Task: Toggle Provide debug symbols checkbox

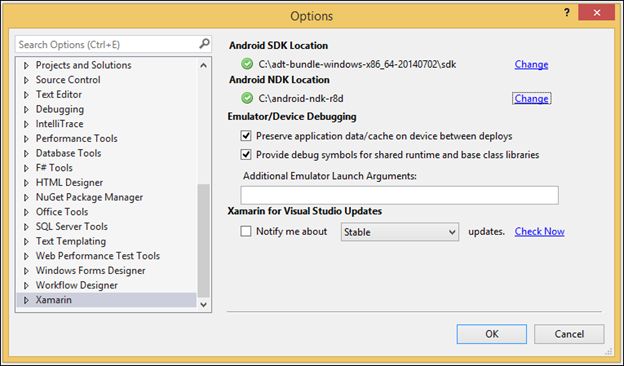Action: pos(246,154)
